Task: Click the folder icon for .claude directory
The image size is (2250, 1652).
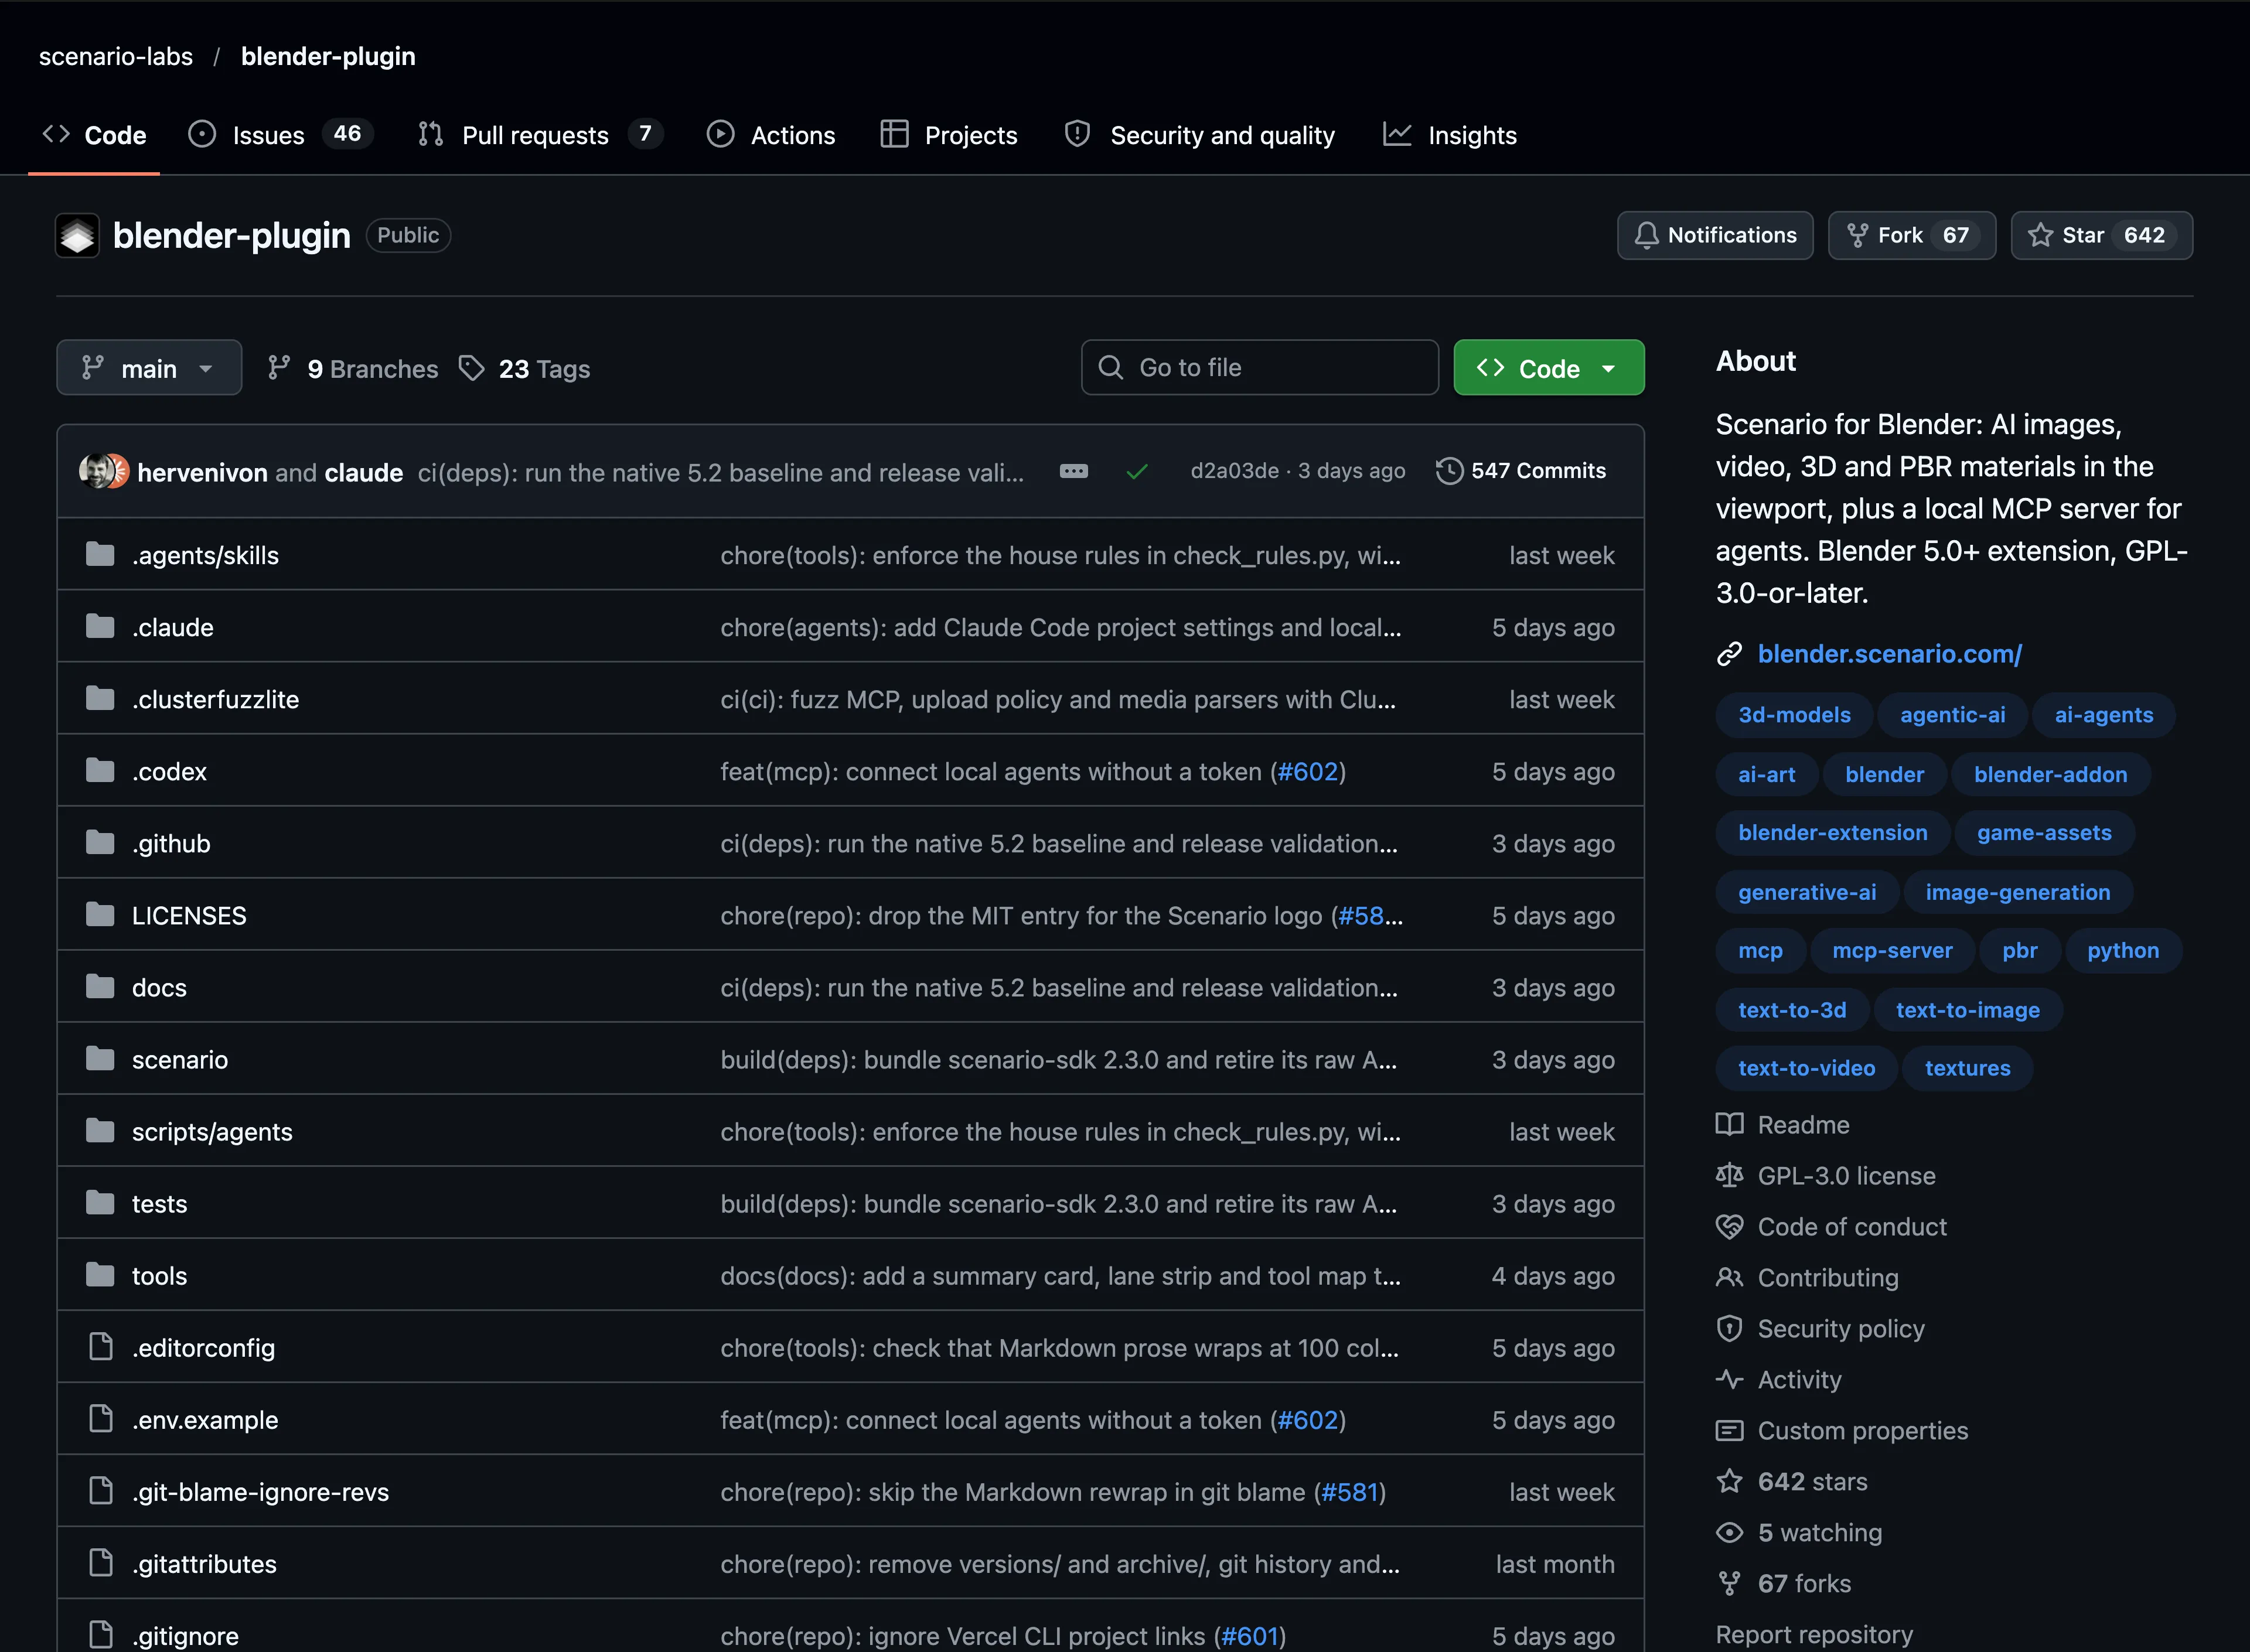Action: point(100,627)
